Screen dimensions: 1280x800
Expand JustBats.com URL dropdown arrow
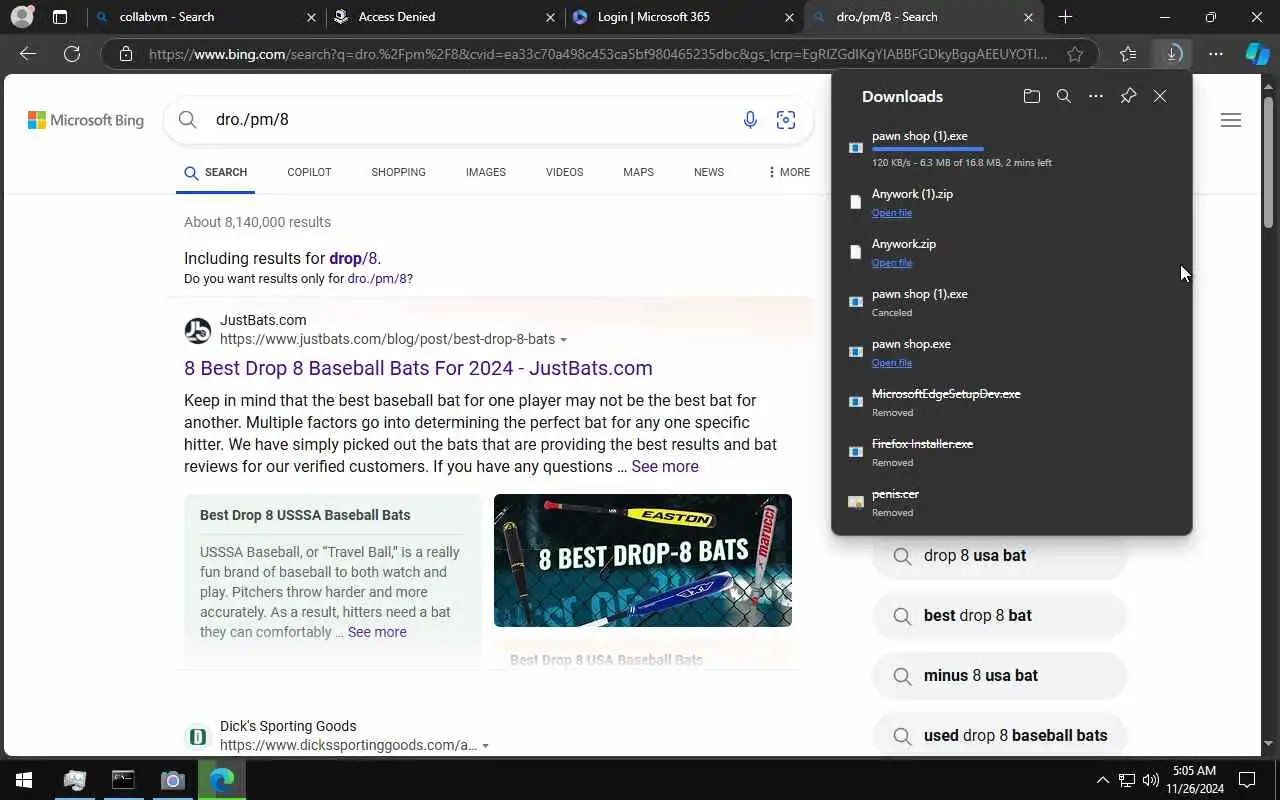click(x=563, y=340)
